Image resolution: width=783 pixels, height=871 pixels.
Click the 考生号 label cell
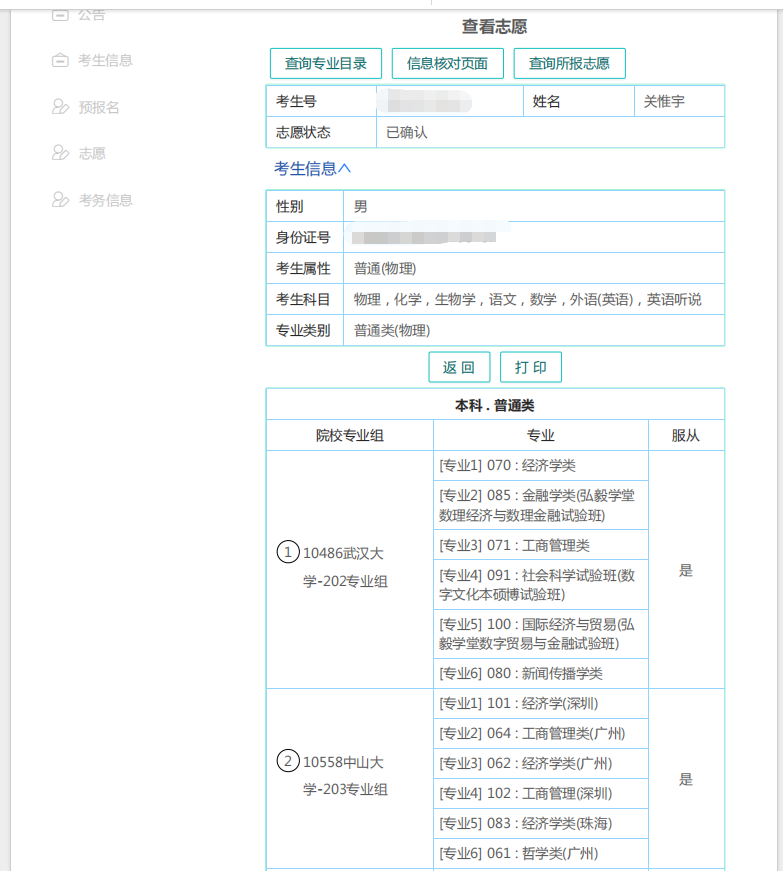click(322, 101)
